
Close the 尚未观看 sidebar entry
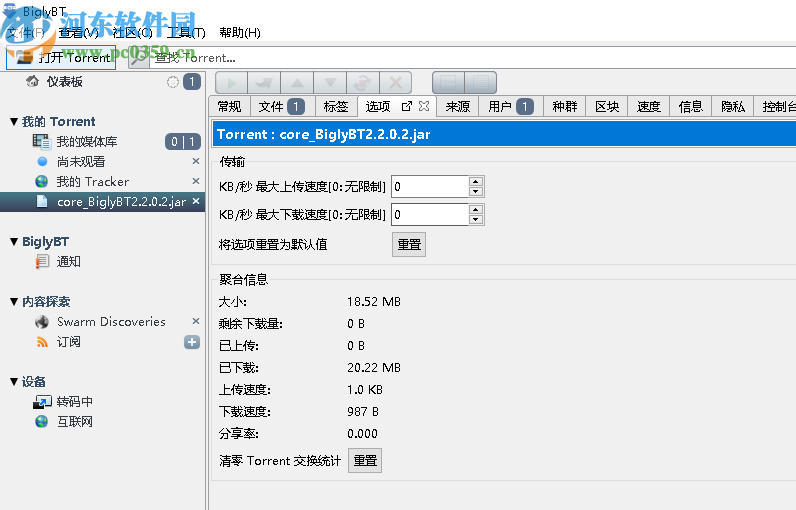pyautogui.click(x=195, y=161)
